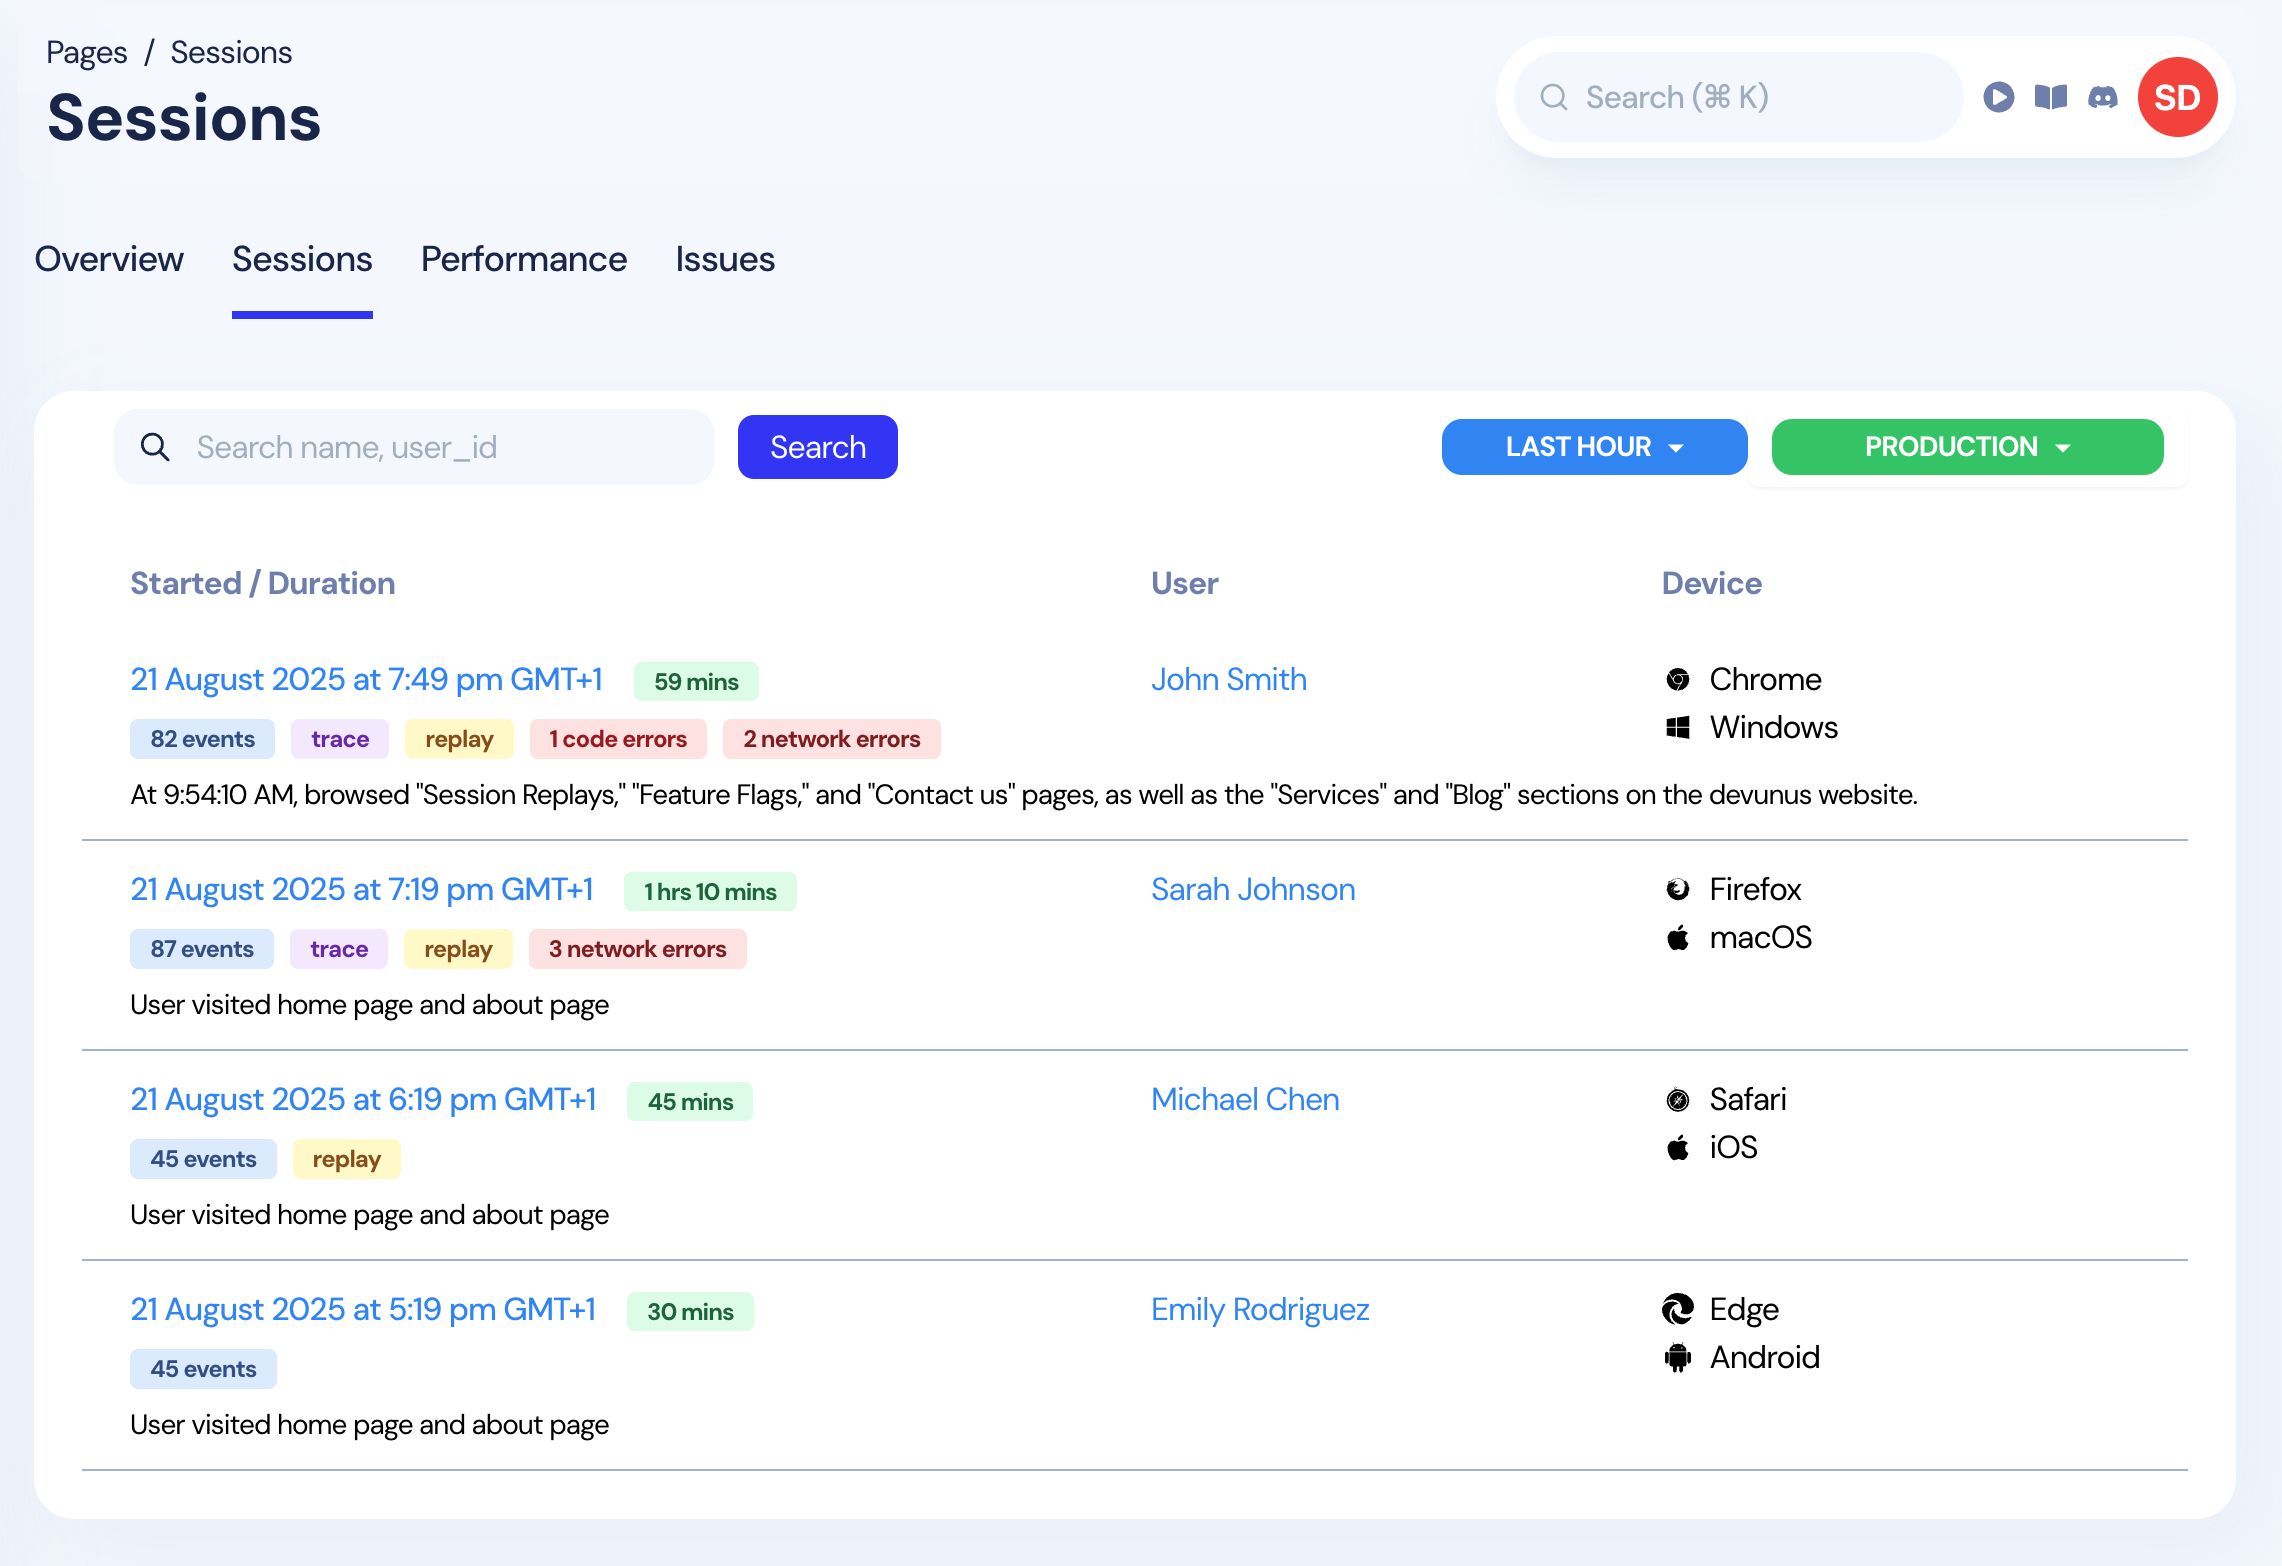Click the Search name, user_id field
The height and width of the screenshot is (1566, 2282).
440,447
